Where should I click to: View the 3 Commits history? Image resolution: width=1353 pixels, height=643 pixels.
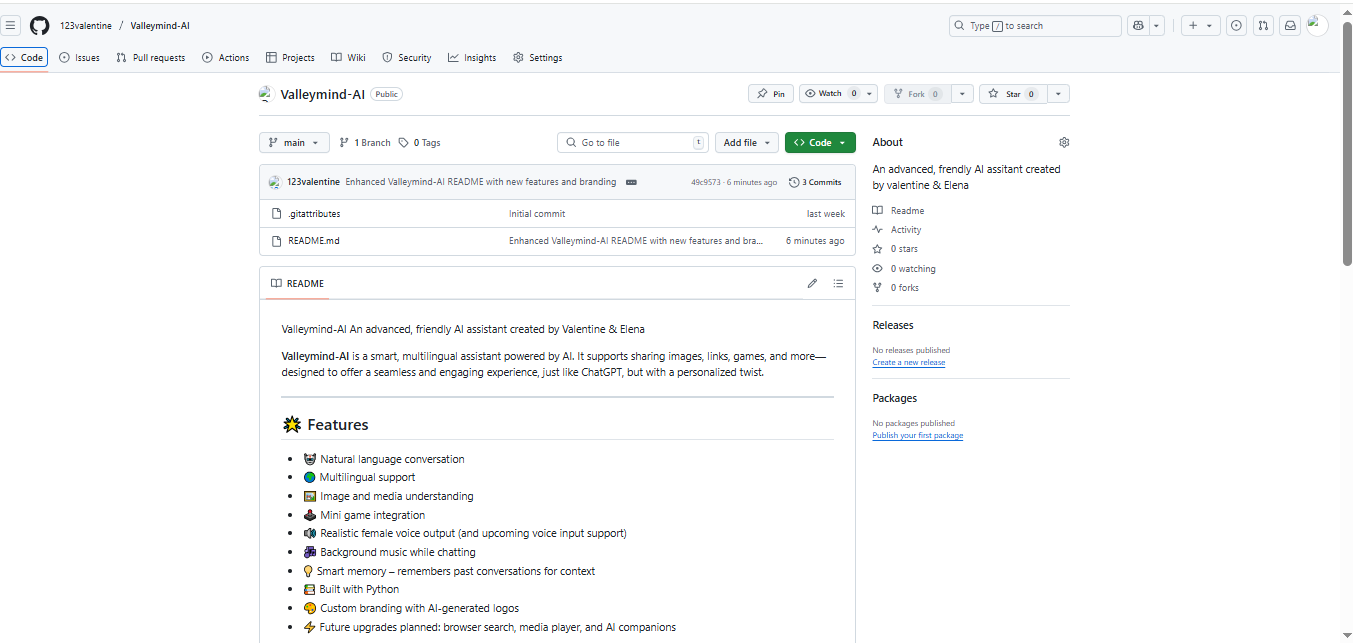[816, 182]
